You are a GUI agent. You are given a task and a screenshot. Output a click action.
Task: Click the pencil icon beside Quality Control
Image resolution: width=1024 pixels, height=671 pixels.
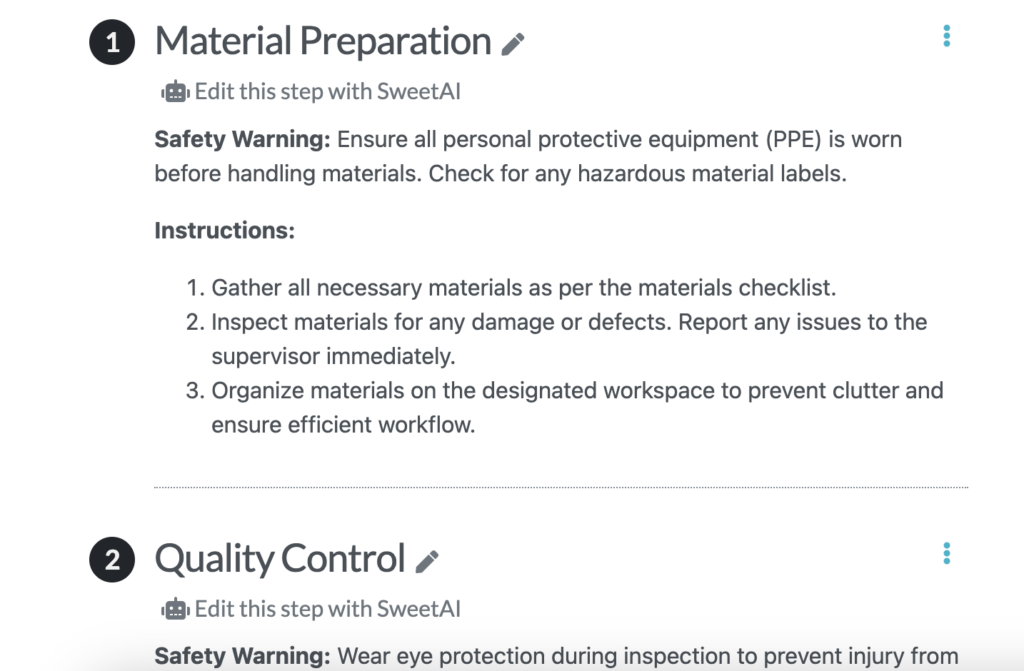click(427, 562)
